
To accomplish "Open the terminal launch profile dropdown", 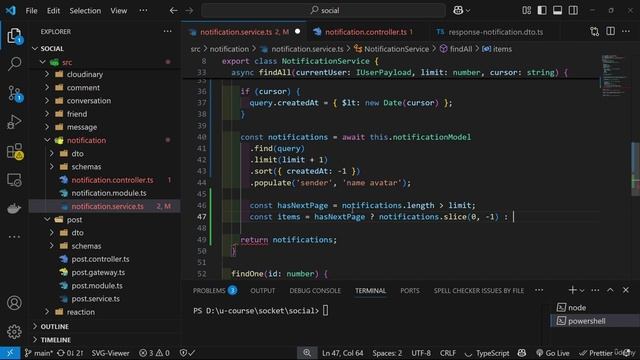I will [582, 291].
